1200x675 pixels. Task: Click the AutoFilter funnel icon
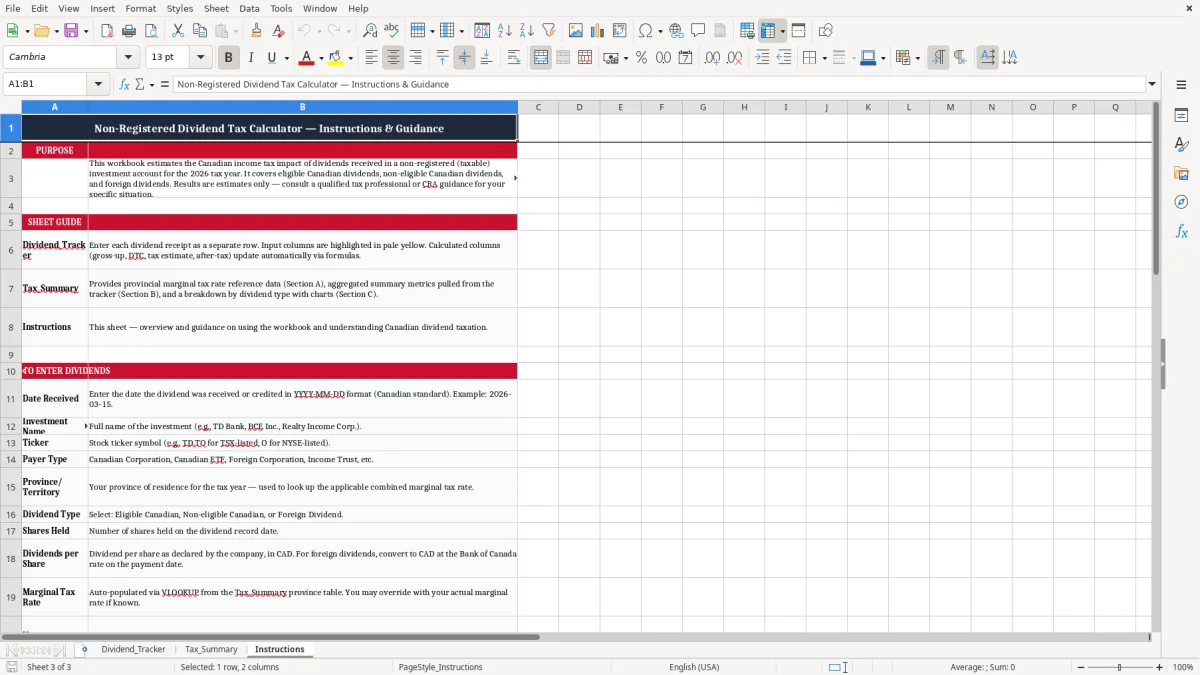(x=549, y=31)
